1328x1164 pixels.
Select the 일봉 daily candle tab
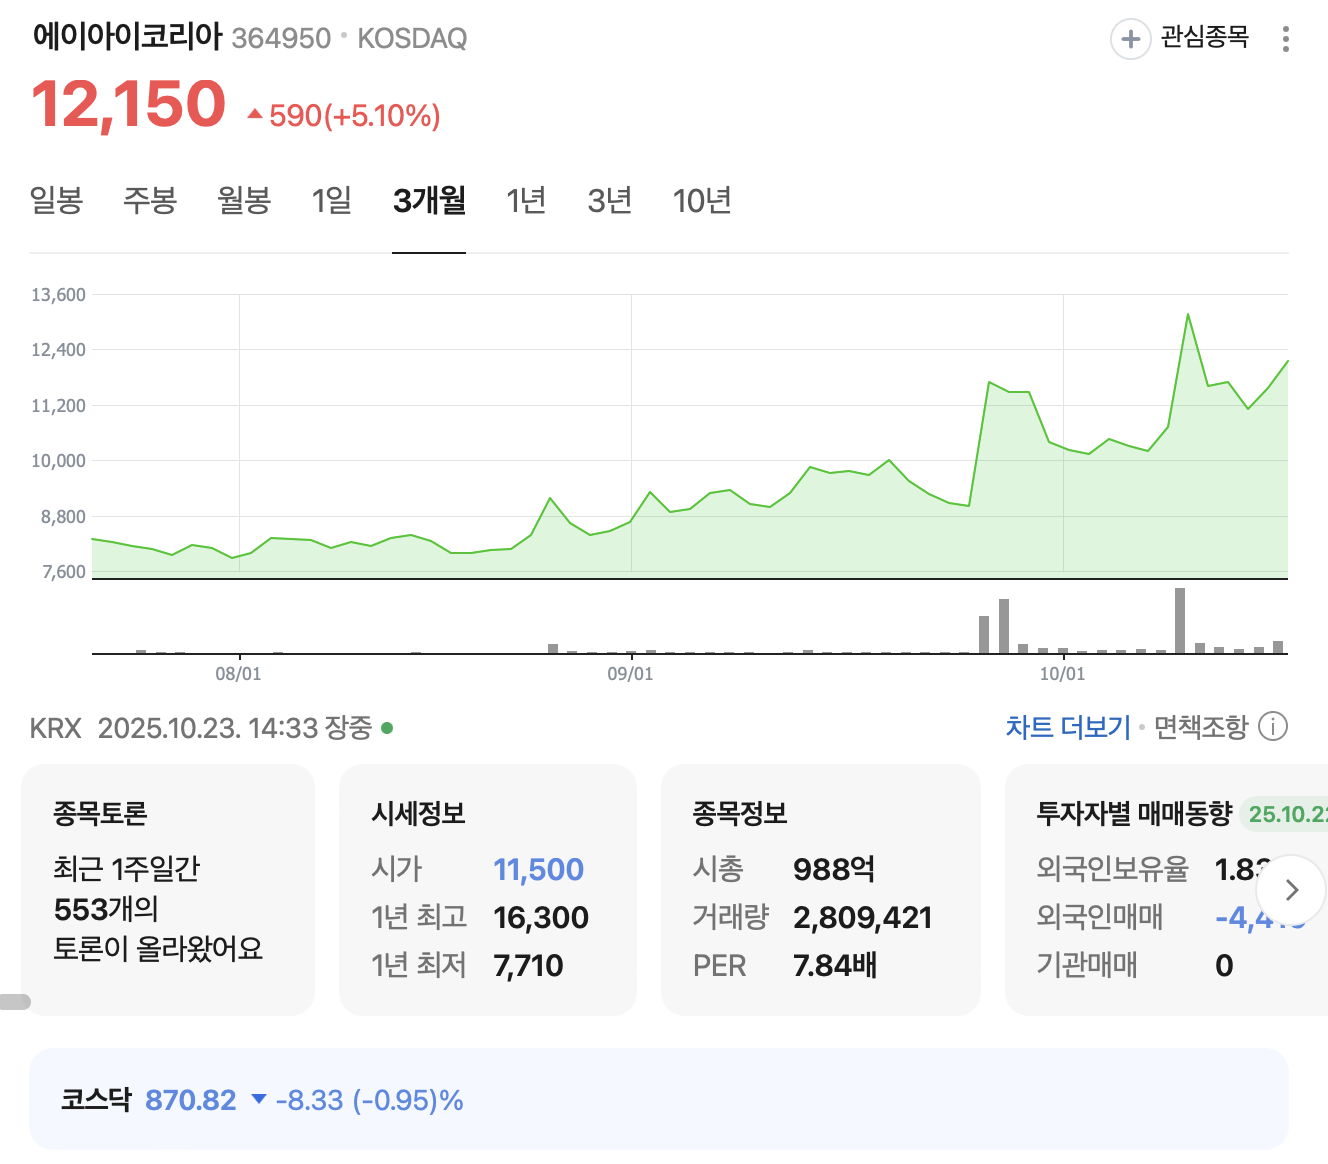pos(56,201)
